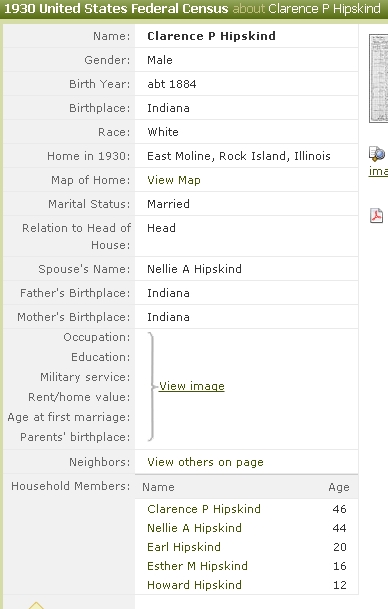
Task: Click the bold Clarence P Hipskind name value
Action: pos(211,36)
